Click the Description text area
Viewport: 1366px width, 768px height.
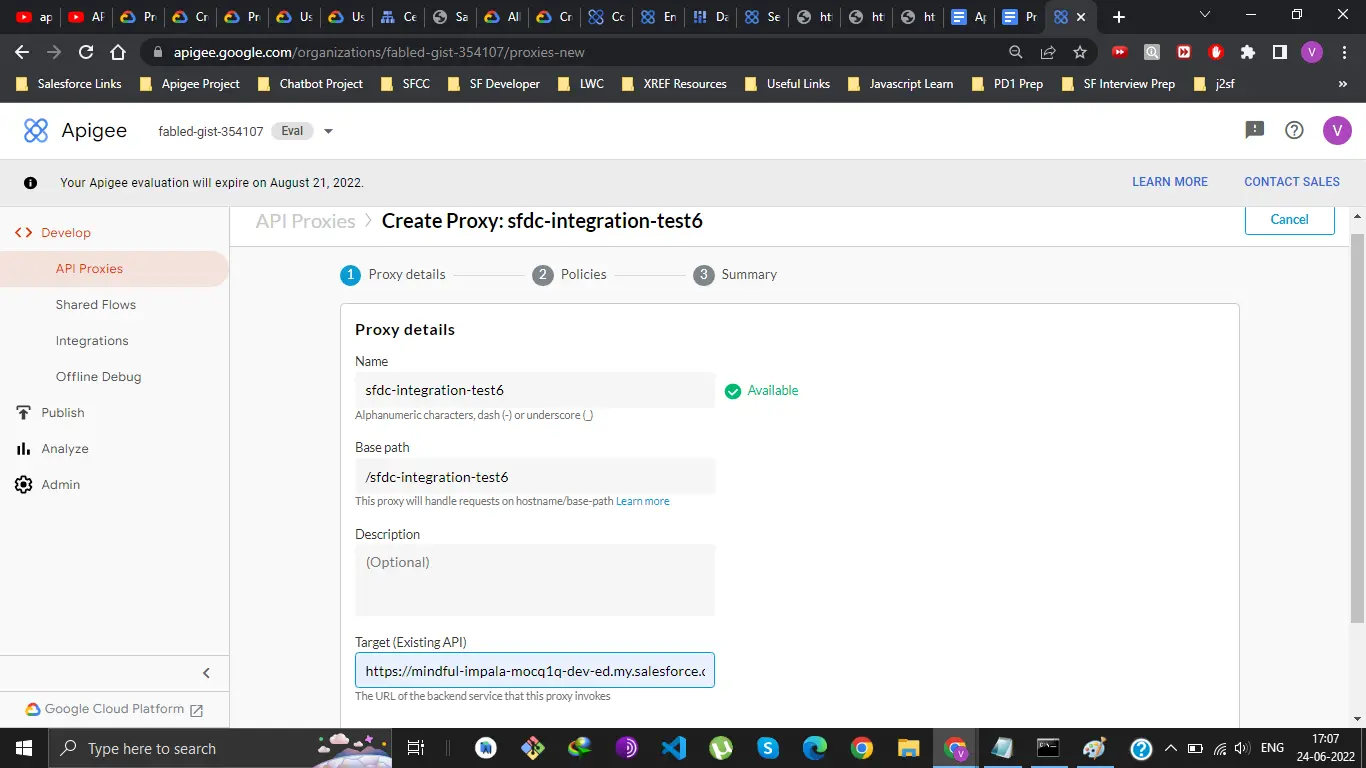(535, 580)
